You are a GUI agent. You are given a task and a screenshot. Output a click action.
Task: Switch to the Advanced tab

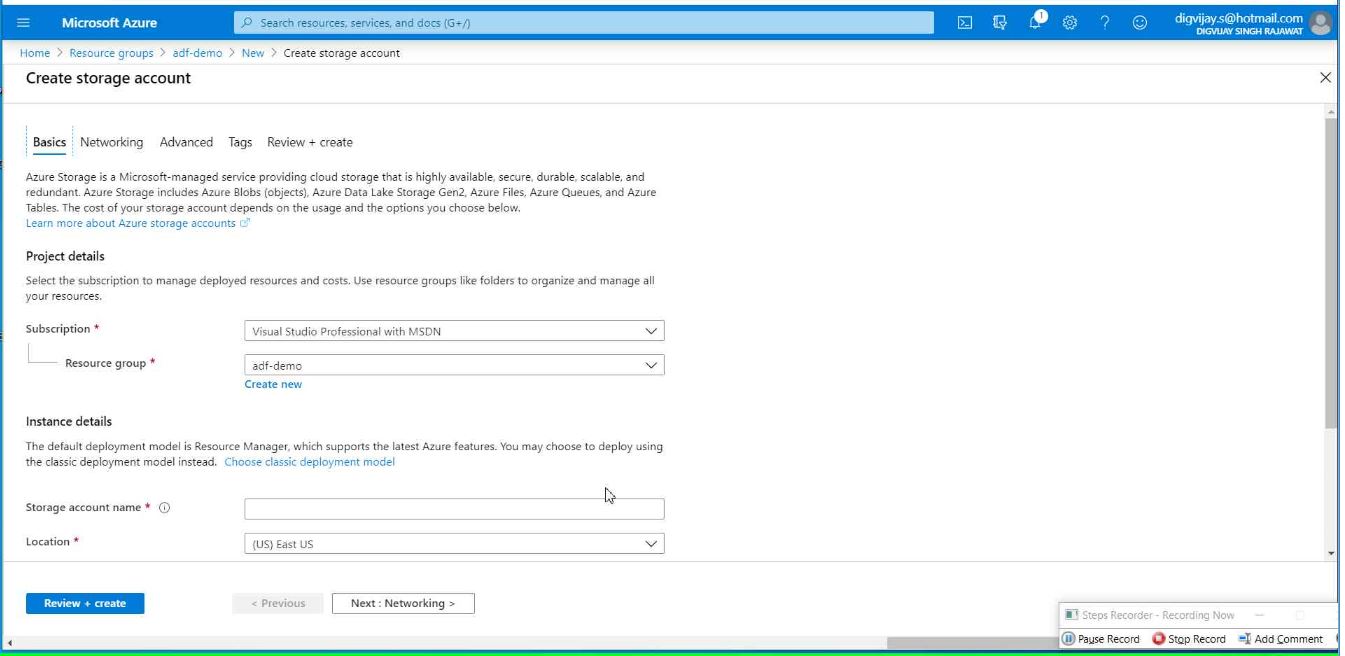(x=186, y=142)
